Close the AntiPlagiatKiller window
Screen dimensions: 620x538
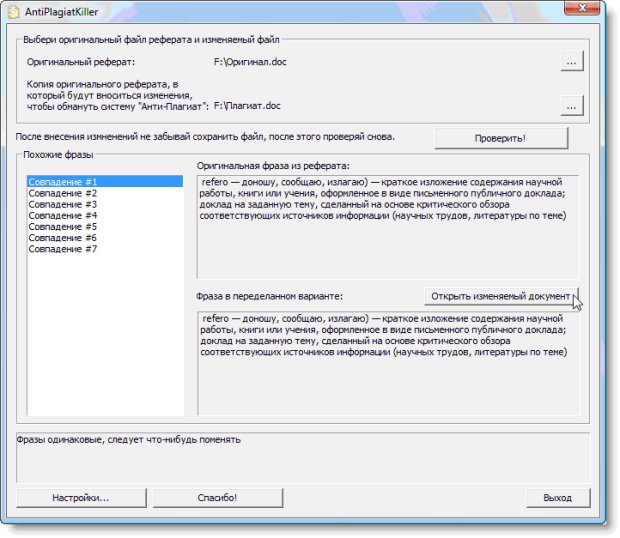coord(582,8)
